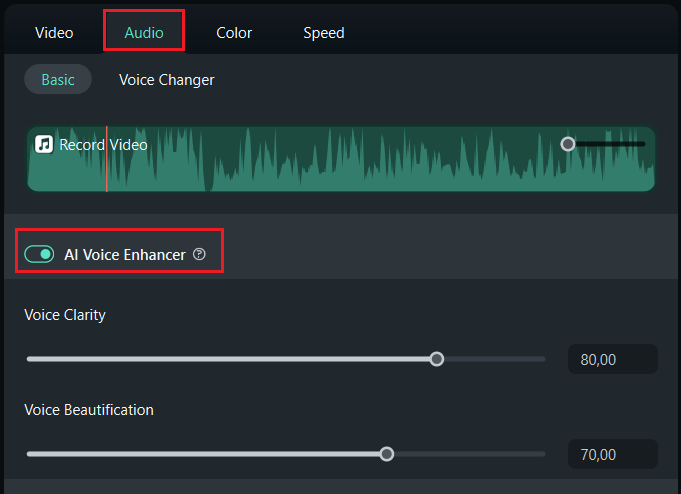
Task: Open the Audio tab
Action: (x=144, y=33)
